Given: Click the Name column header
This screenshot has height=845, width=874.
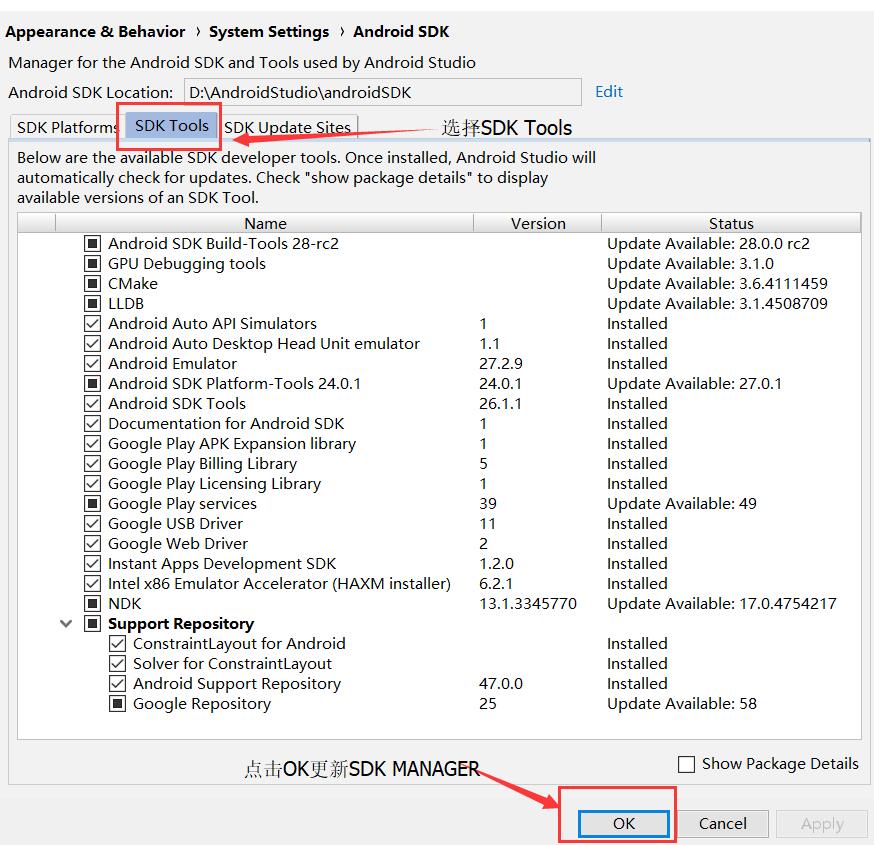Looking at the screenshot, I should tap(265, 224).
